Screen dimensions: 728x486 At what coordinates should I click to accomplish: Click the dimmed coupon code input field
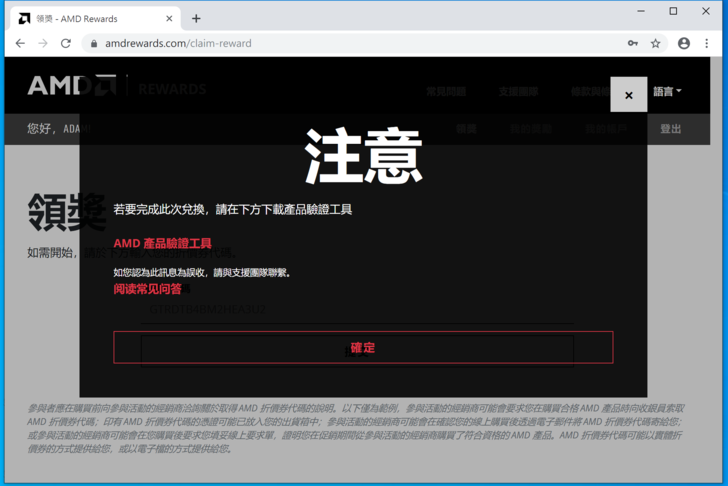357,309
